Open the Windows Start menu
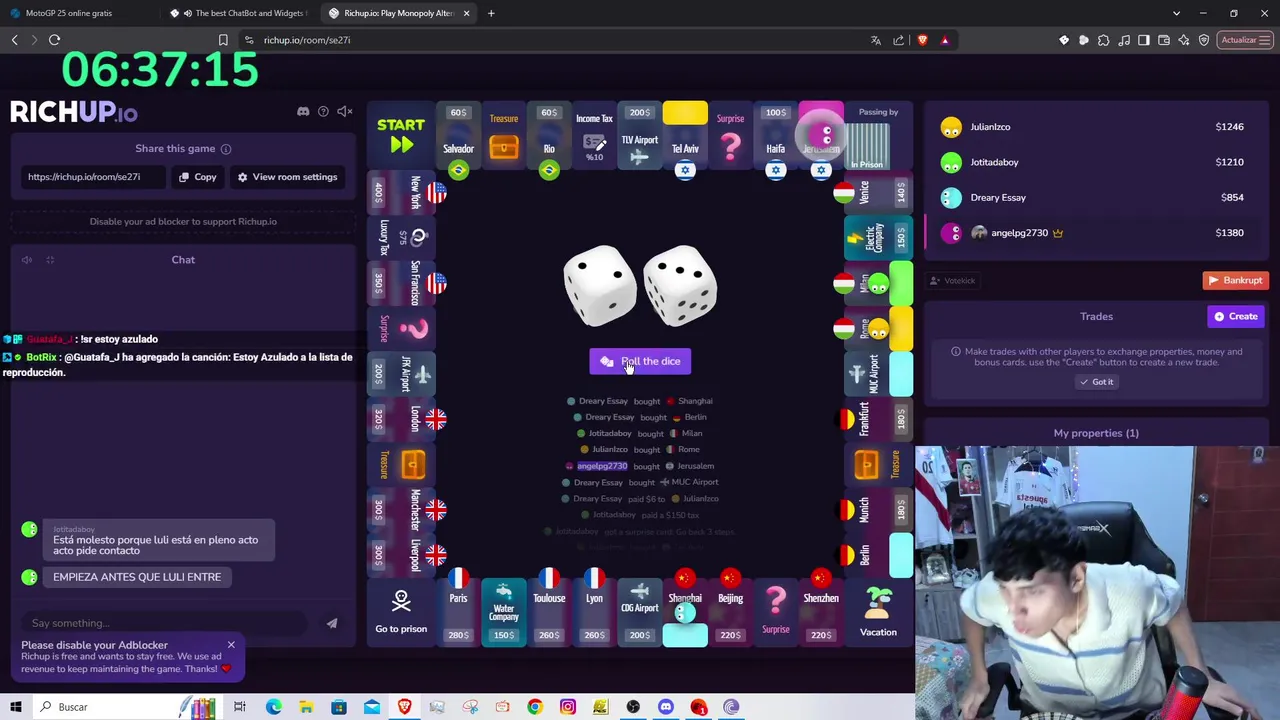Image resolution: width=1280 pixels, height=720 pixels. click(x=15, y=707)
